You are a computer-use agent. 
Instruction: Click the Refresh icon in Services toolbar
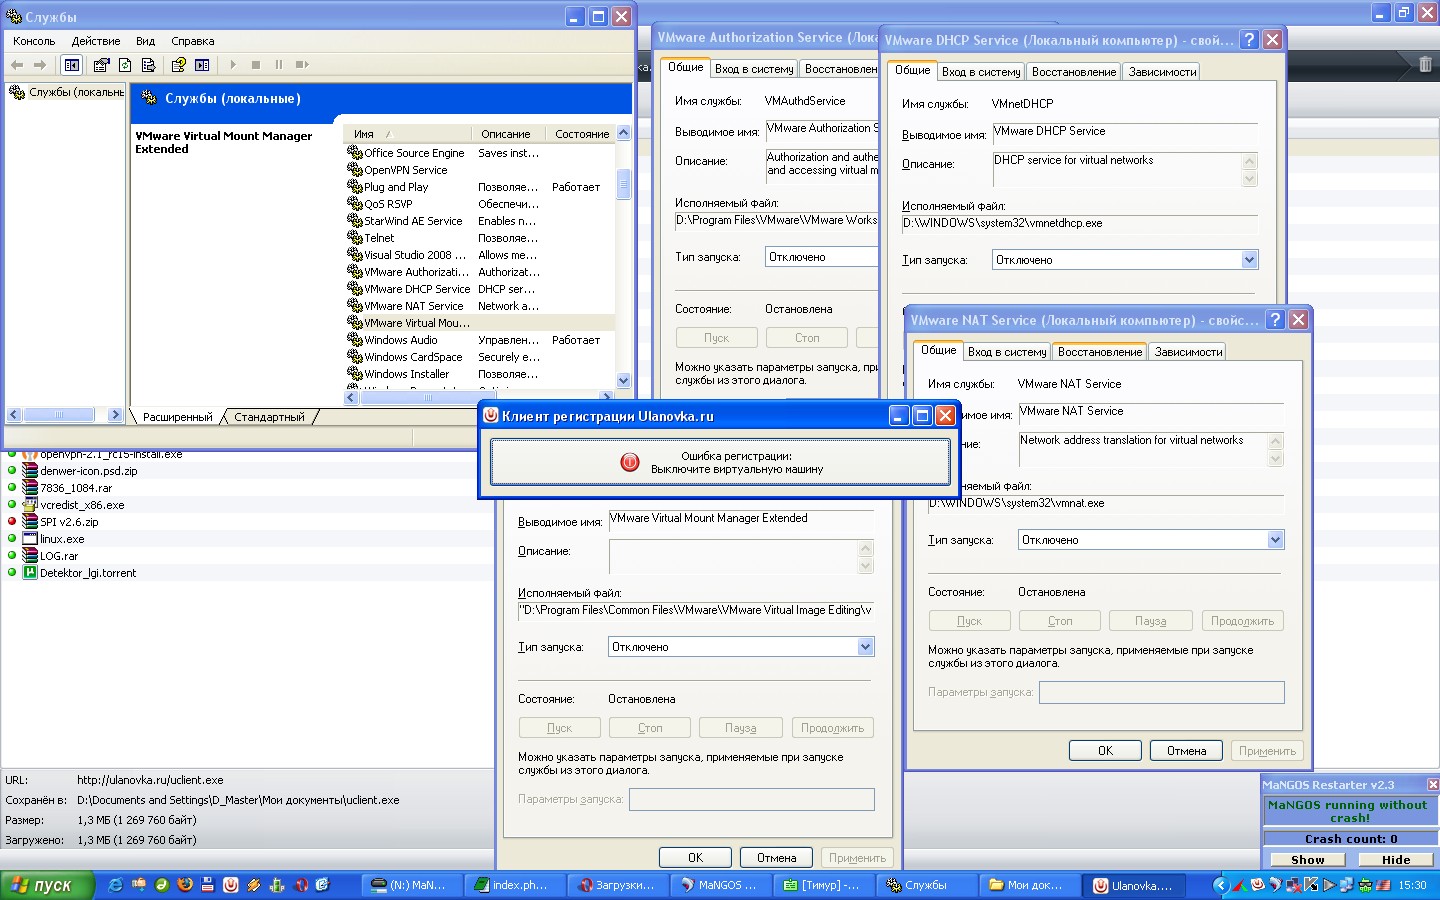tap(125, 65)
